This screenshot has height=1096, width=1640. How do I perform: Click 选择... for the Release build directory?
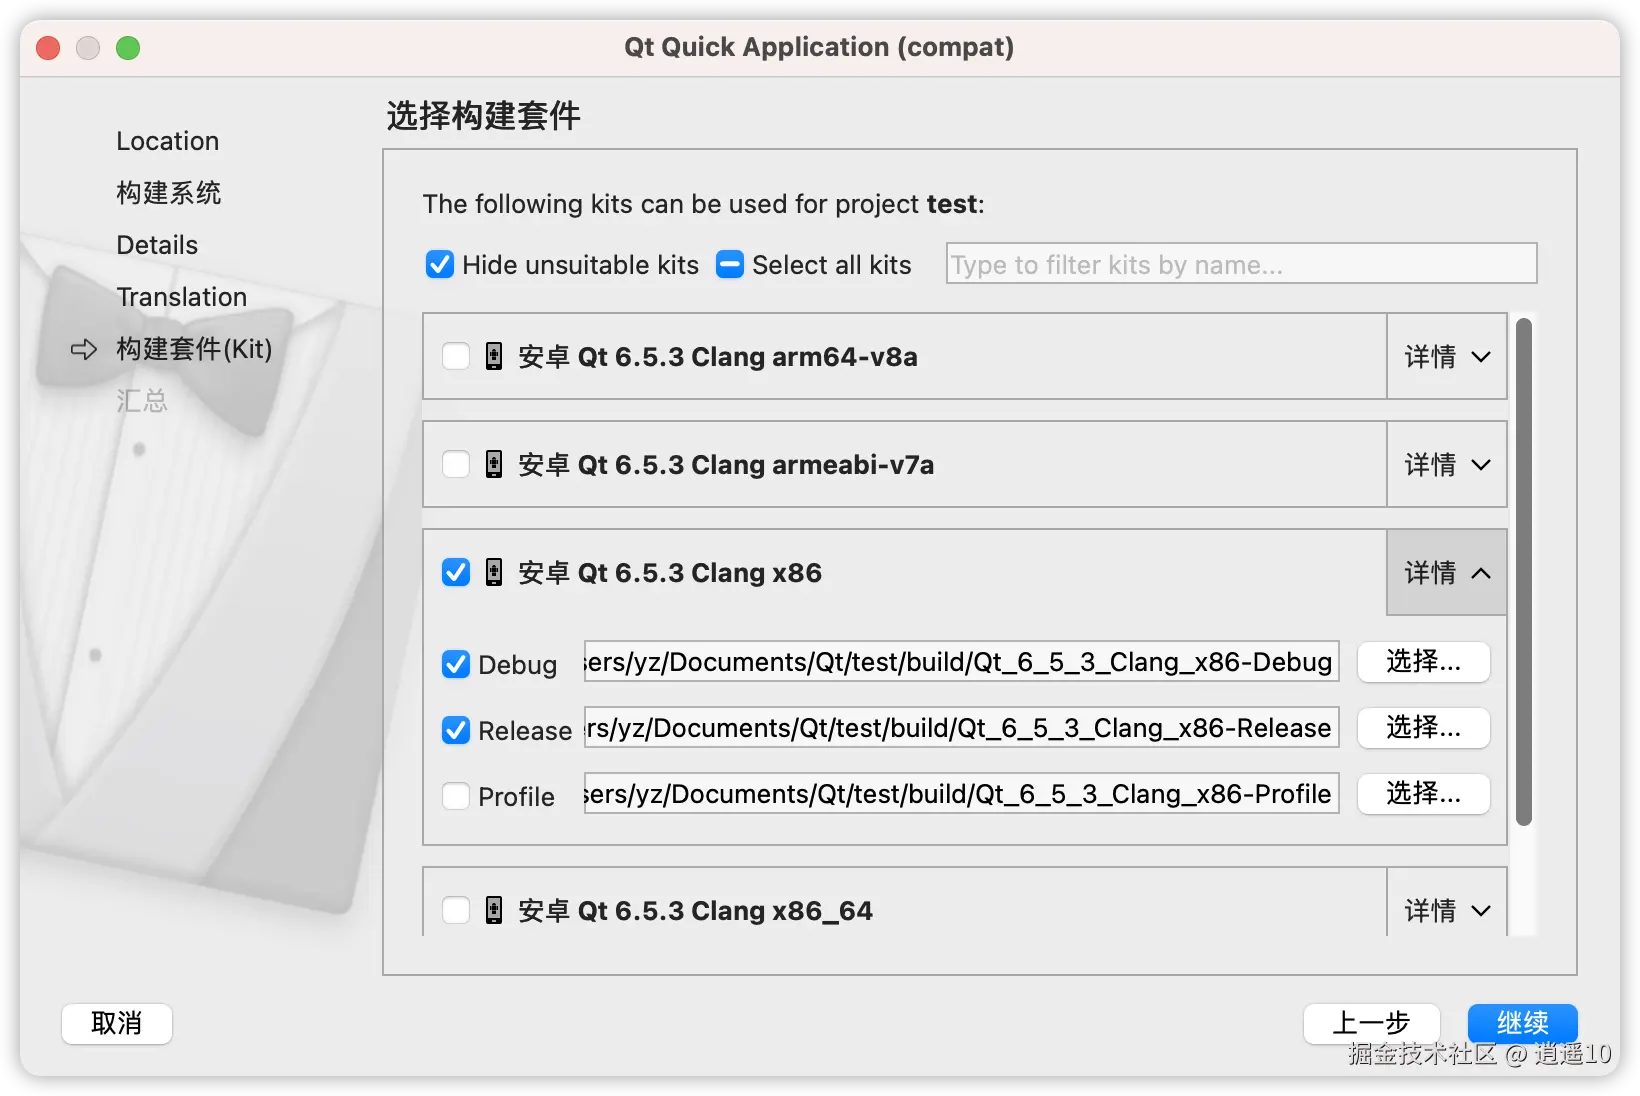pos(1424,728)
